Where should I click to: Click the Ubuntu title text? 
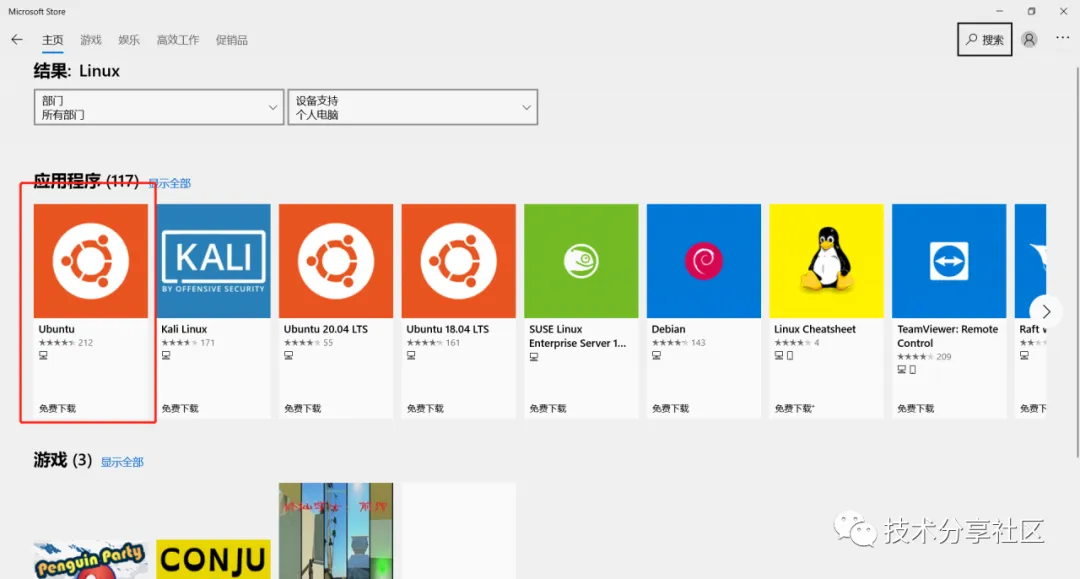[56, 329]
